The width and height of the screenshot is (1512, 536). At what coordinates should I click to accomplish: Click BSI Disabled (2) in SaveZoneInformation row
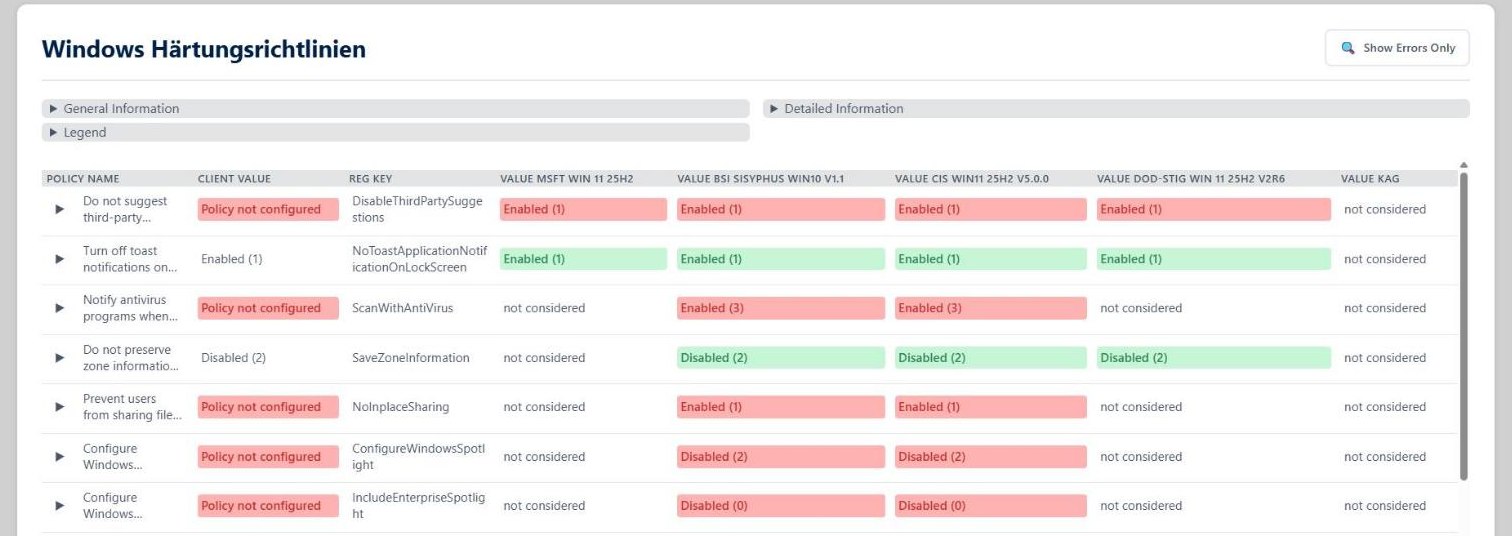coord(781,358)
